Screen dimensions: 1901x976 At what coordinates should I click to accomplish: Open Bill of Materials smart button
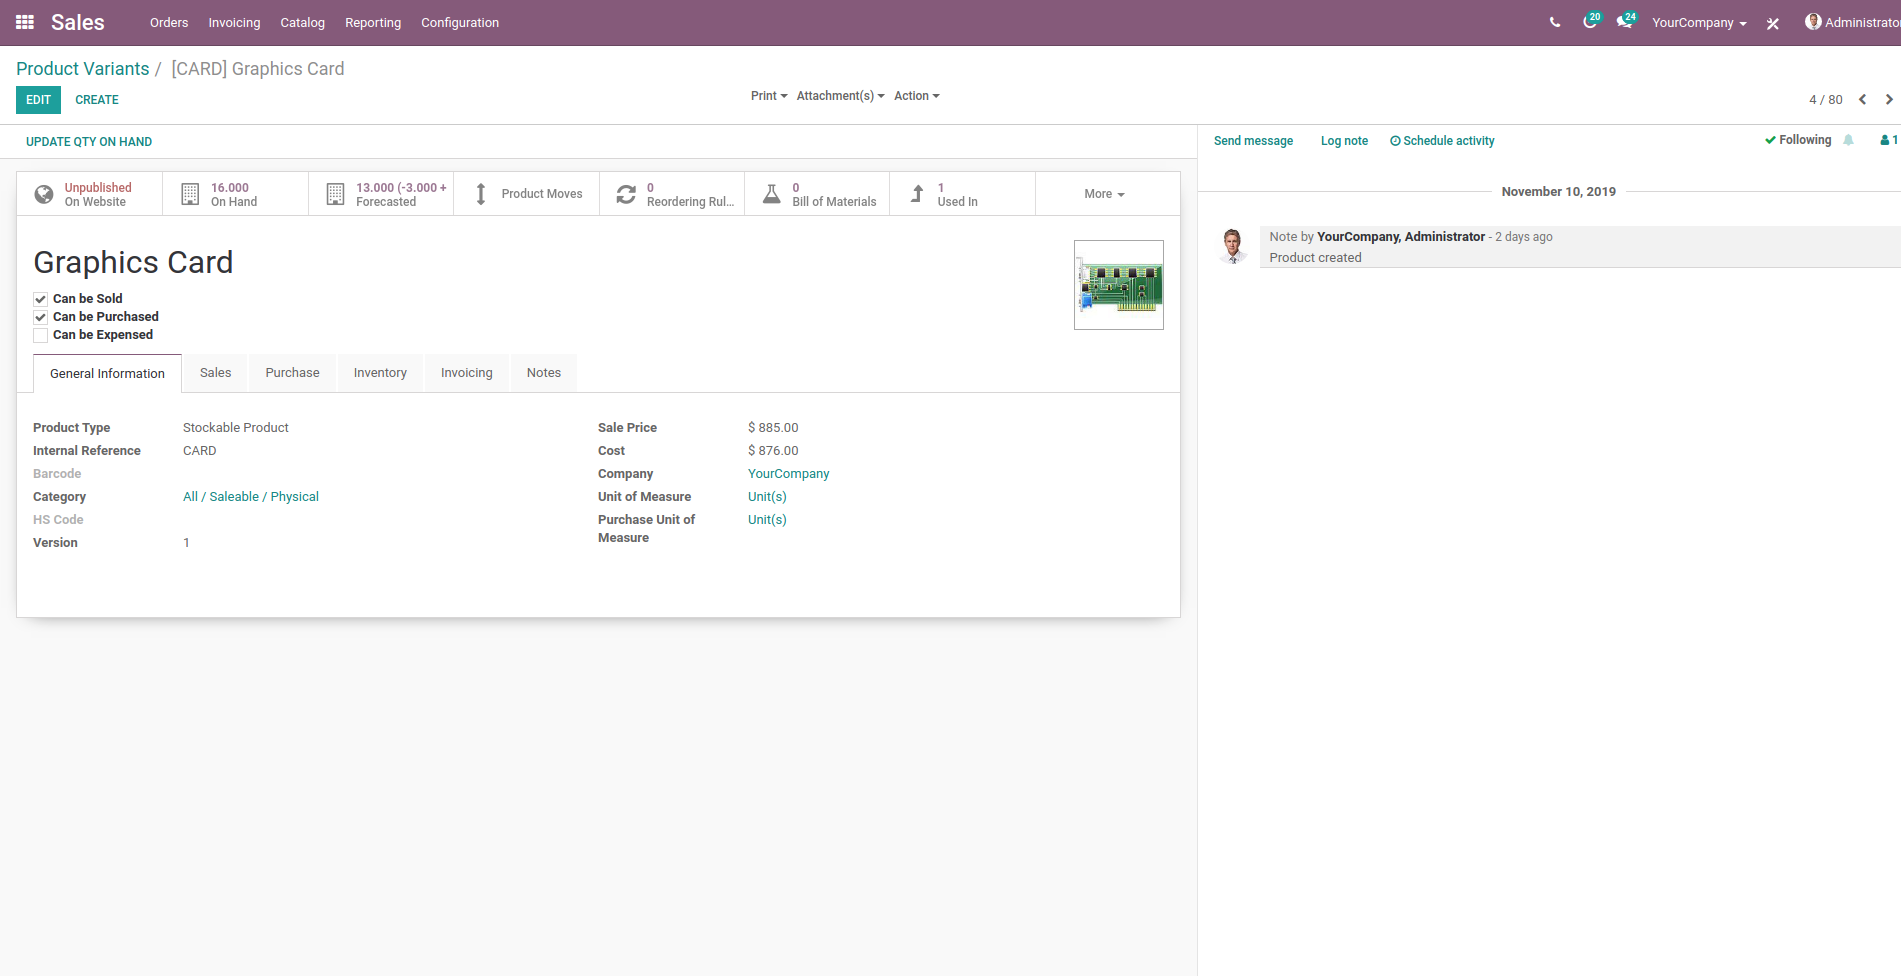click(771, 193)
